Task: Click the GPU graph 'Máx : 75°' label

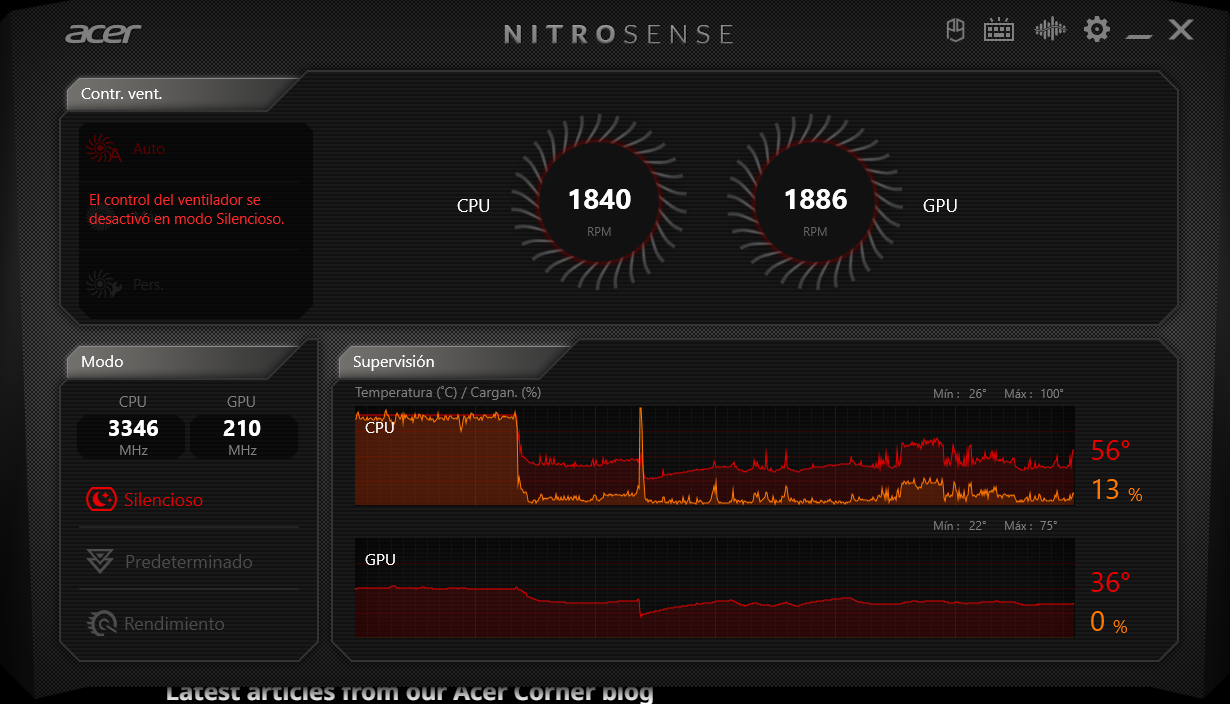Action: tap(1031, 526)
